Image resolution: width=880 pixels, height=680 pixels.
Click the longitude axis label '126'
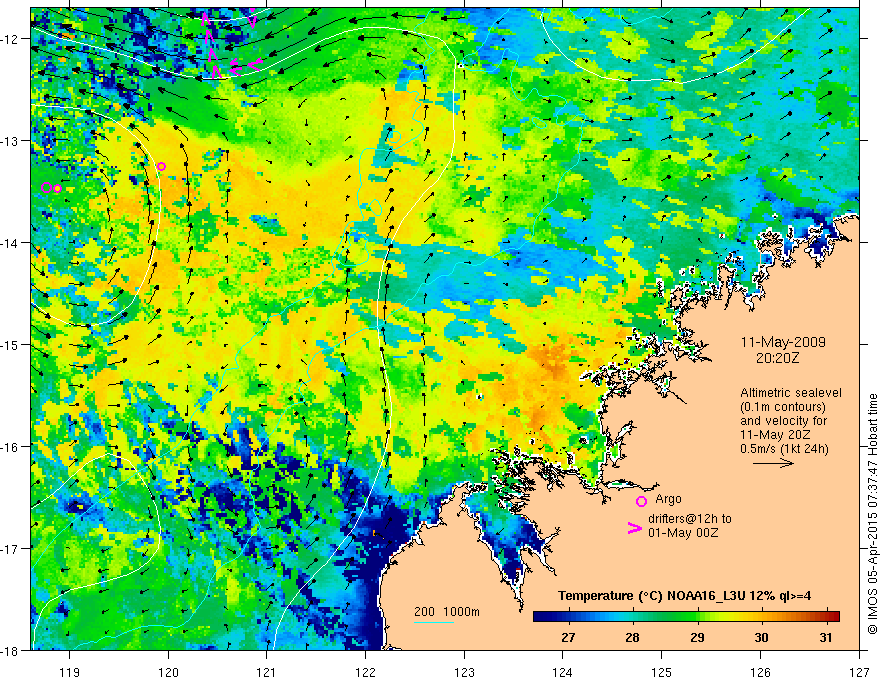(760, 672)
